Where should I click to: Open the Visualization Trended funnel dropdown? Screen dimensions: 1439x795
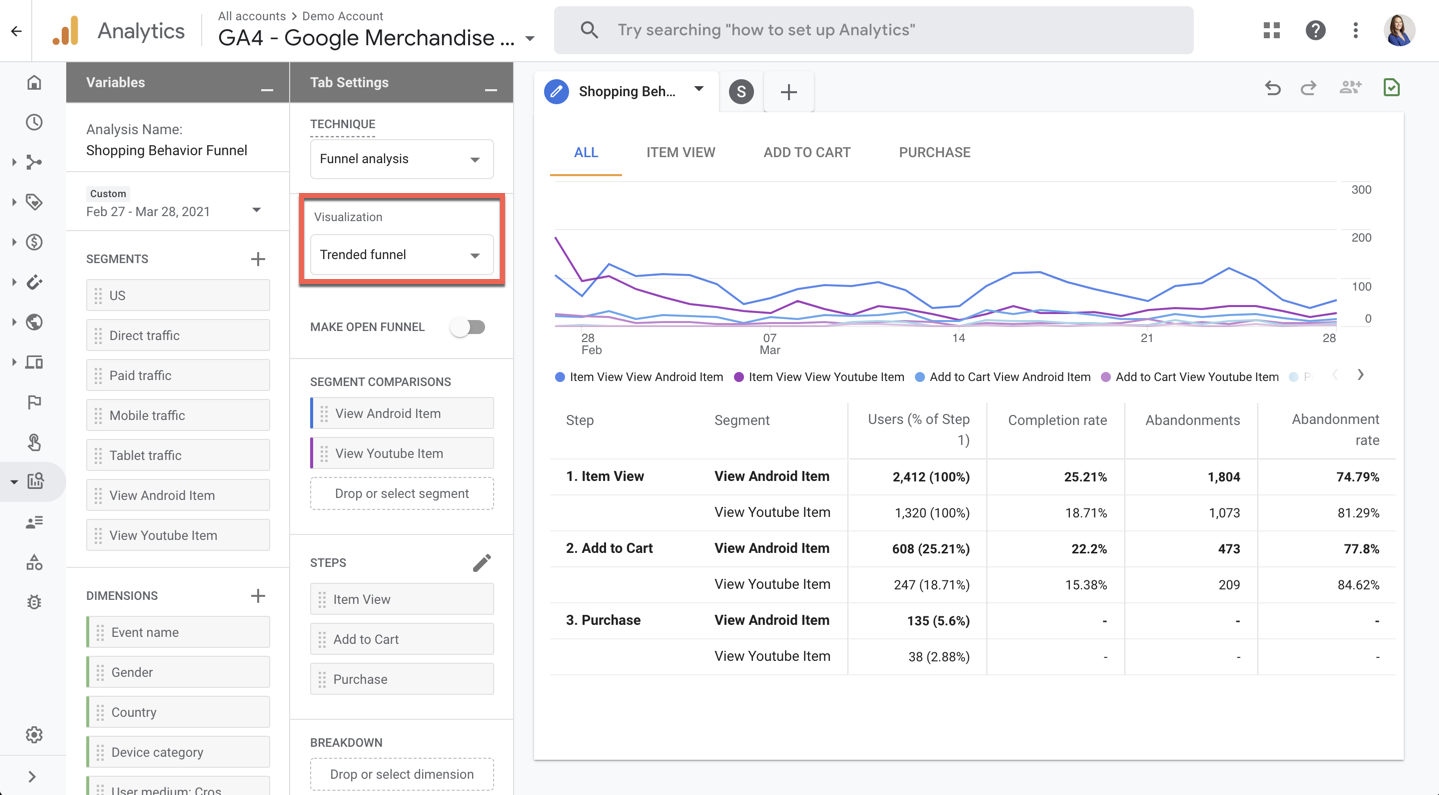[401, 255]
